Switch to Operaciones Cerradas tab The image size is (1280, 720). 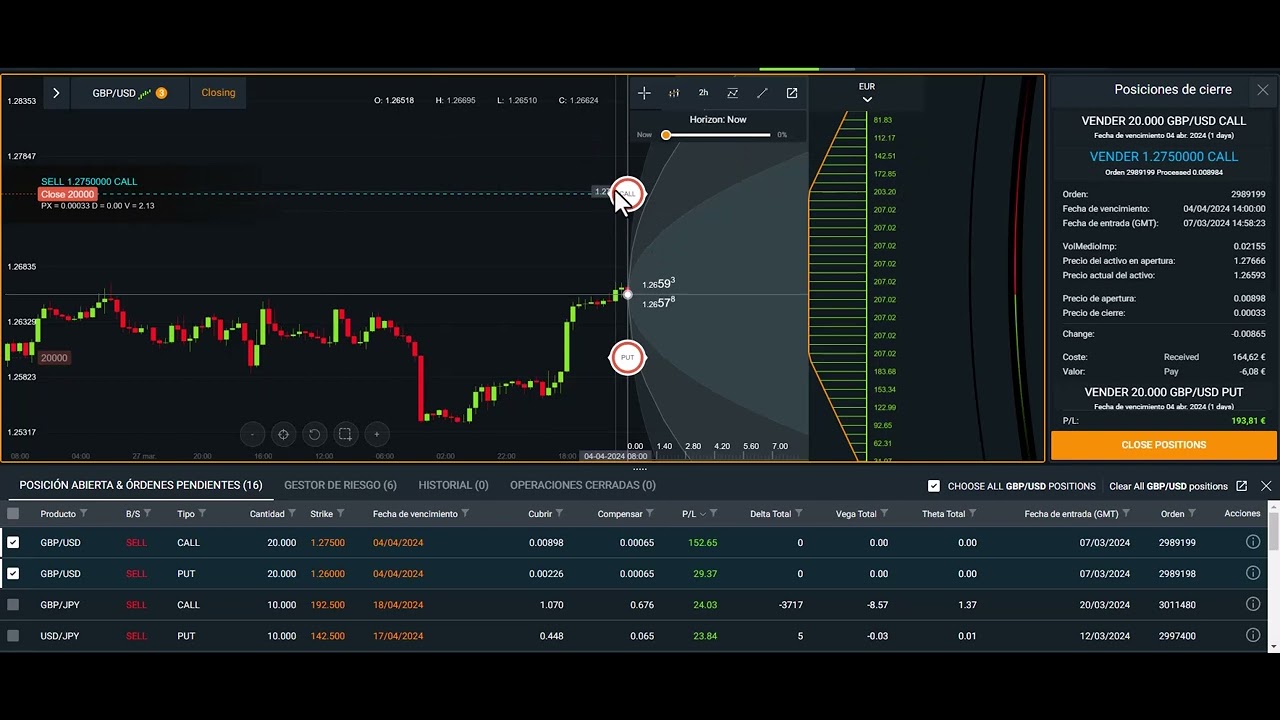(583, 485)
